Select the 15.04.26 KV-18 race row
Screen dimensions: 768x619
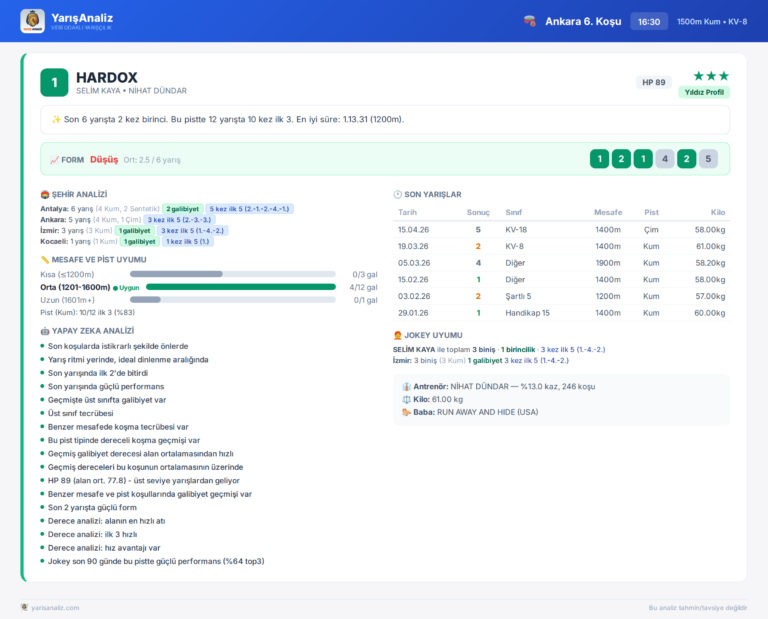click(561, 230)
